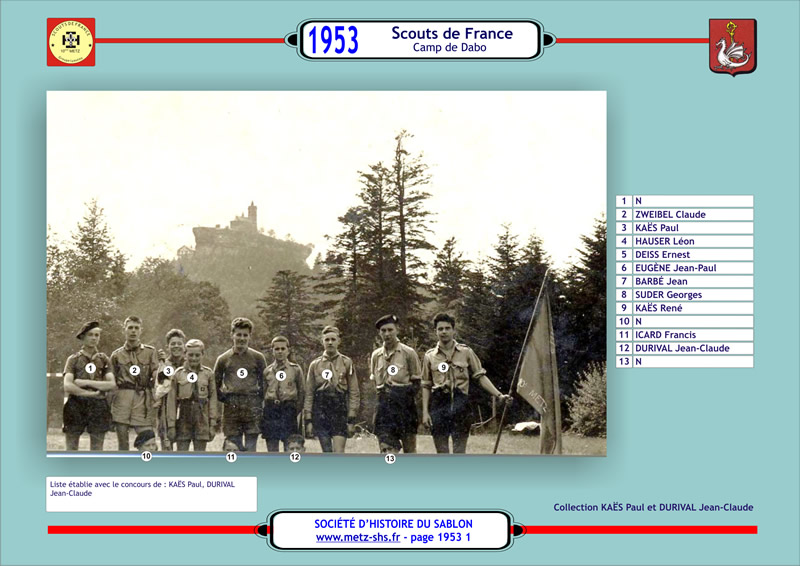Click the 'Liste établie avec le concours' note
Image resolution: width=800 pixels, height=566 pixels.
point(152,494)
